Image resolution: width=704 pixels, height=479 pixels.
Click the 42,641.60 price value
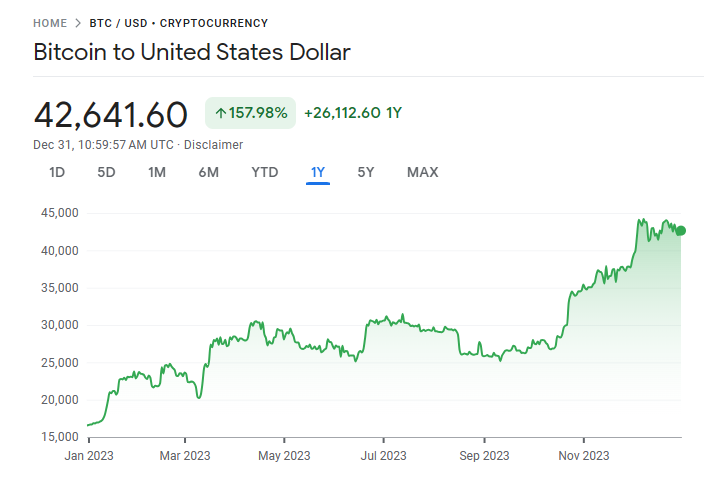(x=111, y=114)
